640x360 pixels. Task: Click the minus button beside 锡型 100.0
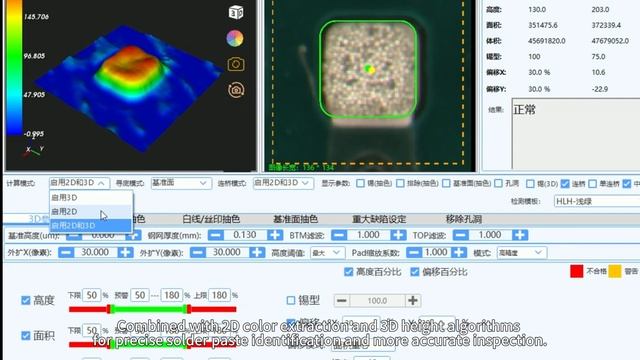(342, 301)
